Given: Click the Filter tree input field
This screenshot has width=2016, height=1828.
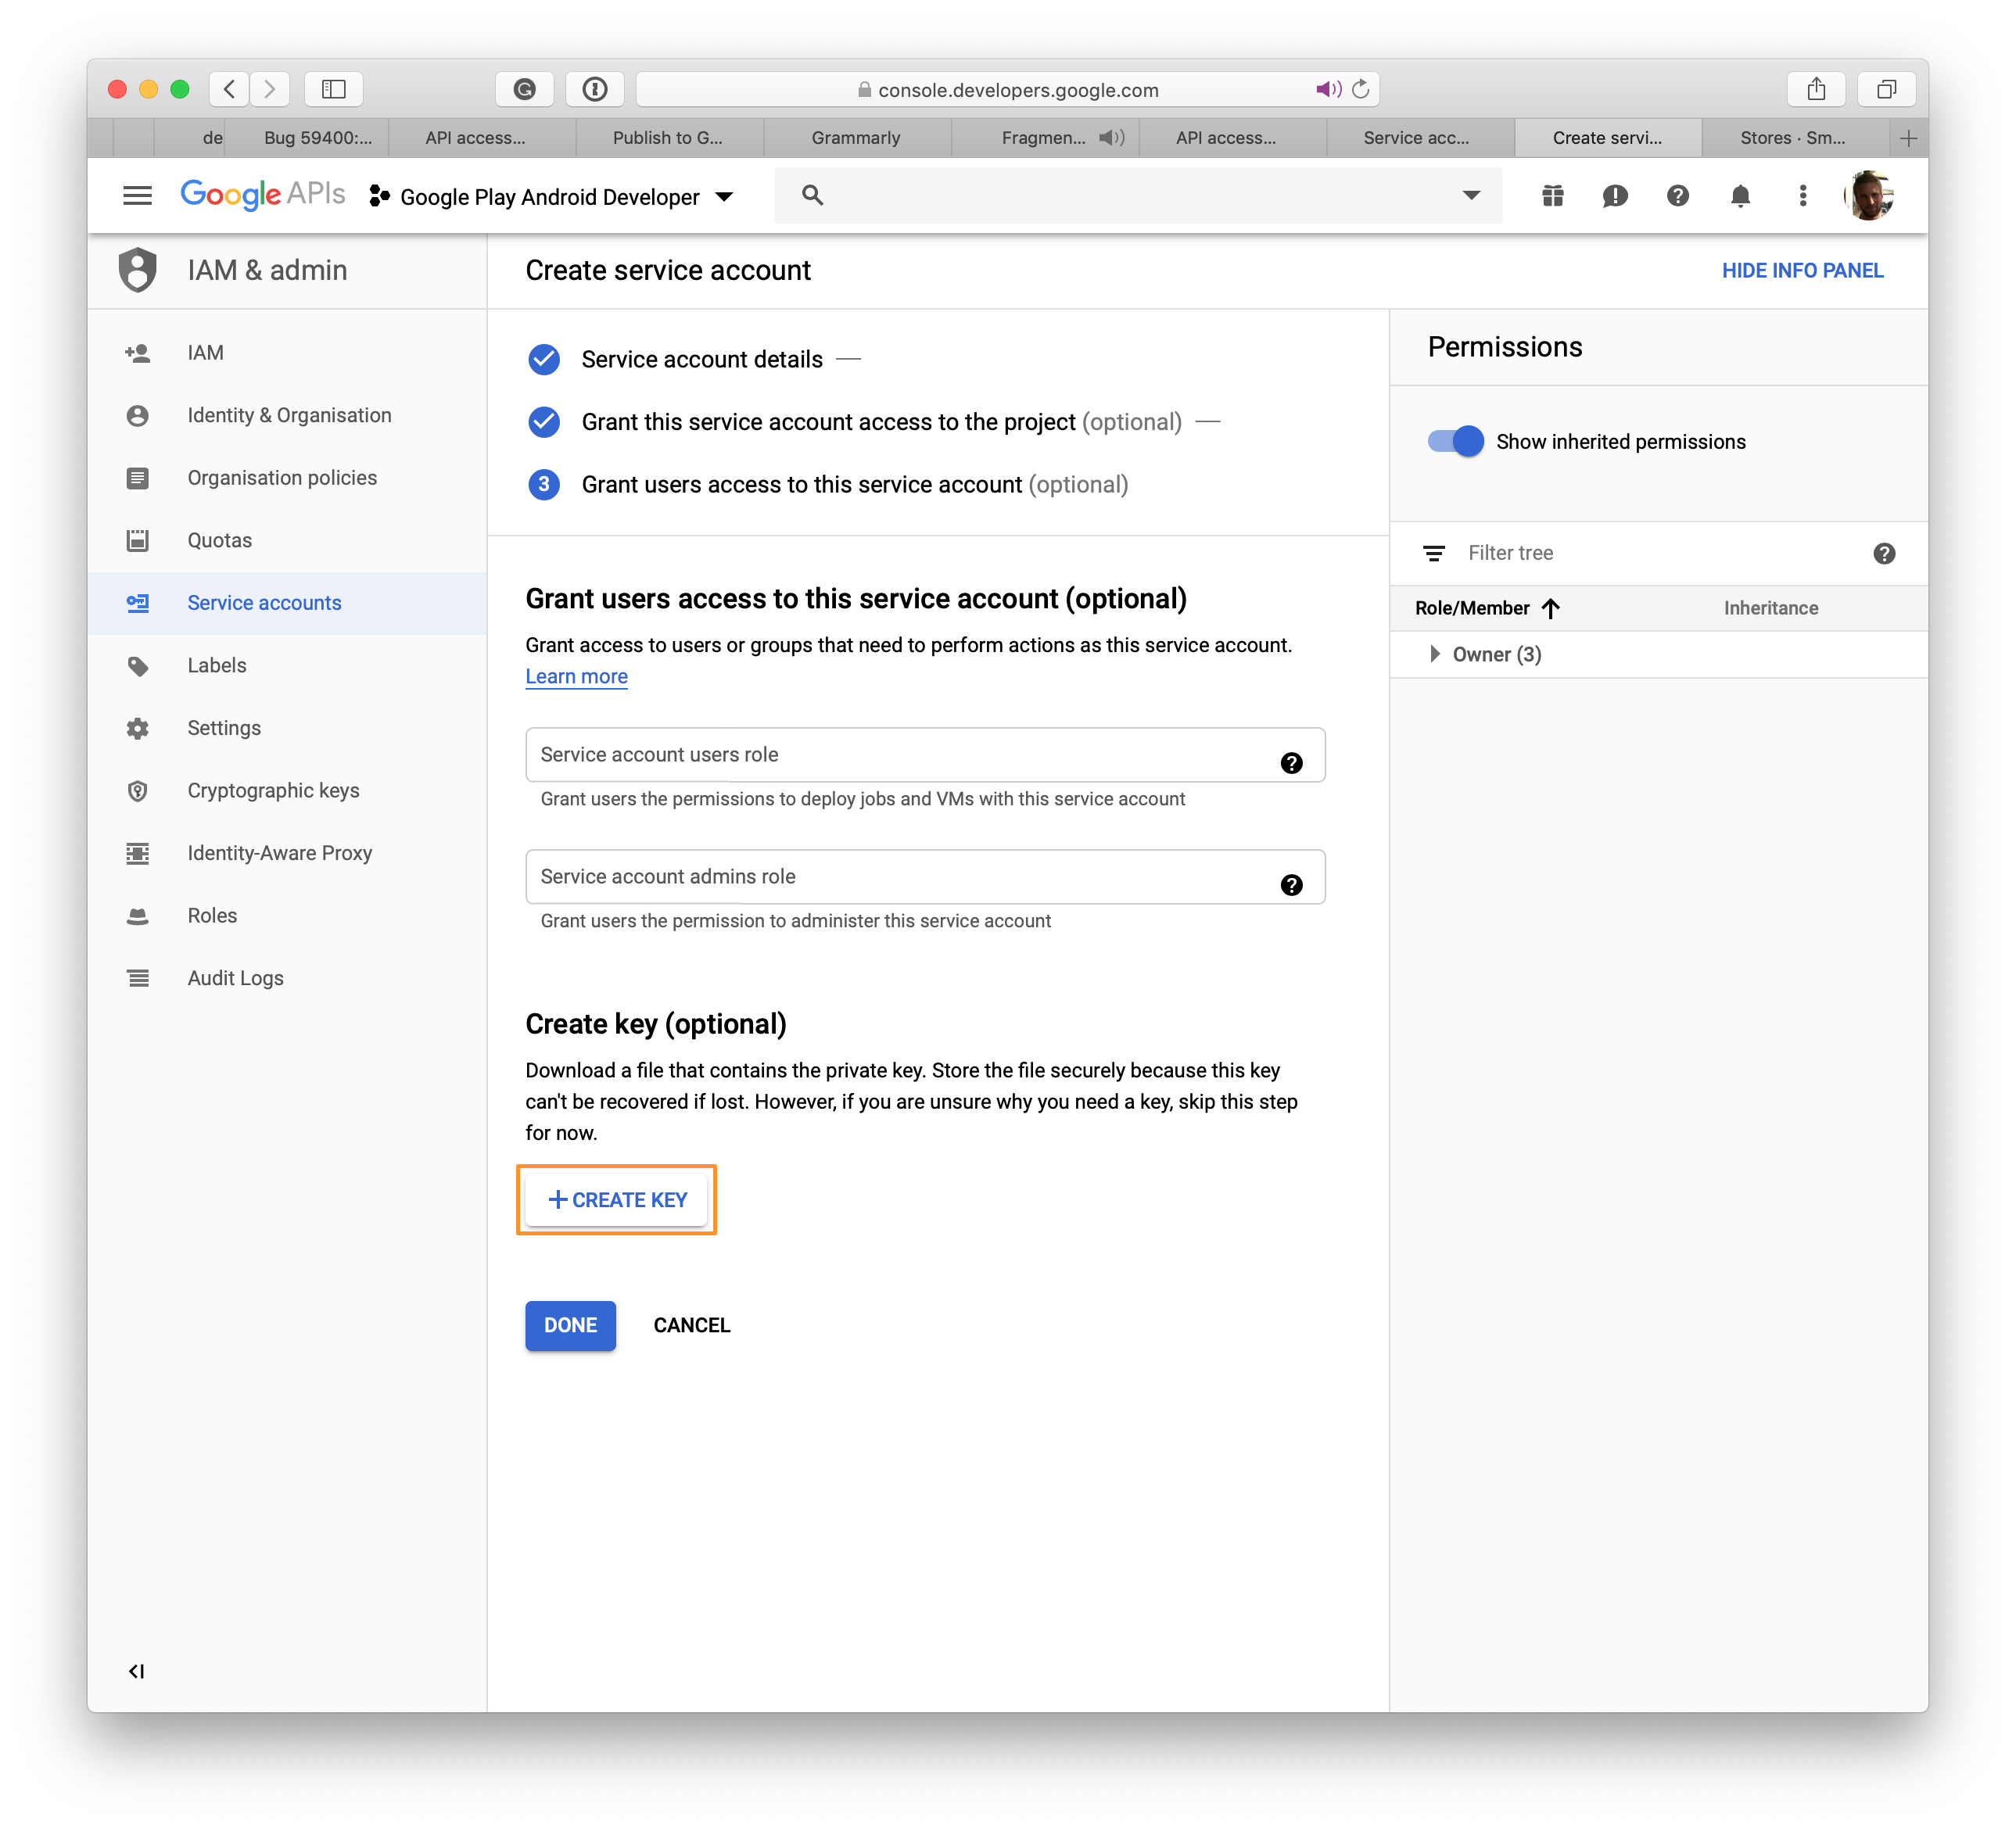Looking at the screenshot, I should pos(1658,553).
